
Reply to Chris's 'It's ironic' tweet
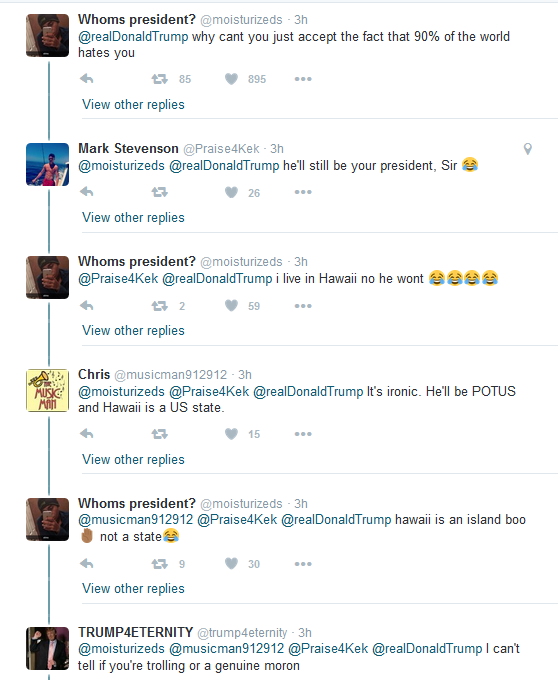[x=87, y=434]
